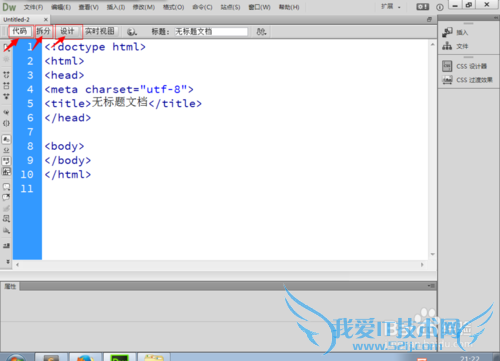Viewport: 500px width, 361px height.
Task: Click the horizontal scrollbar left arrow
Action: [17, 265]
